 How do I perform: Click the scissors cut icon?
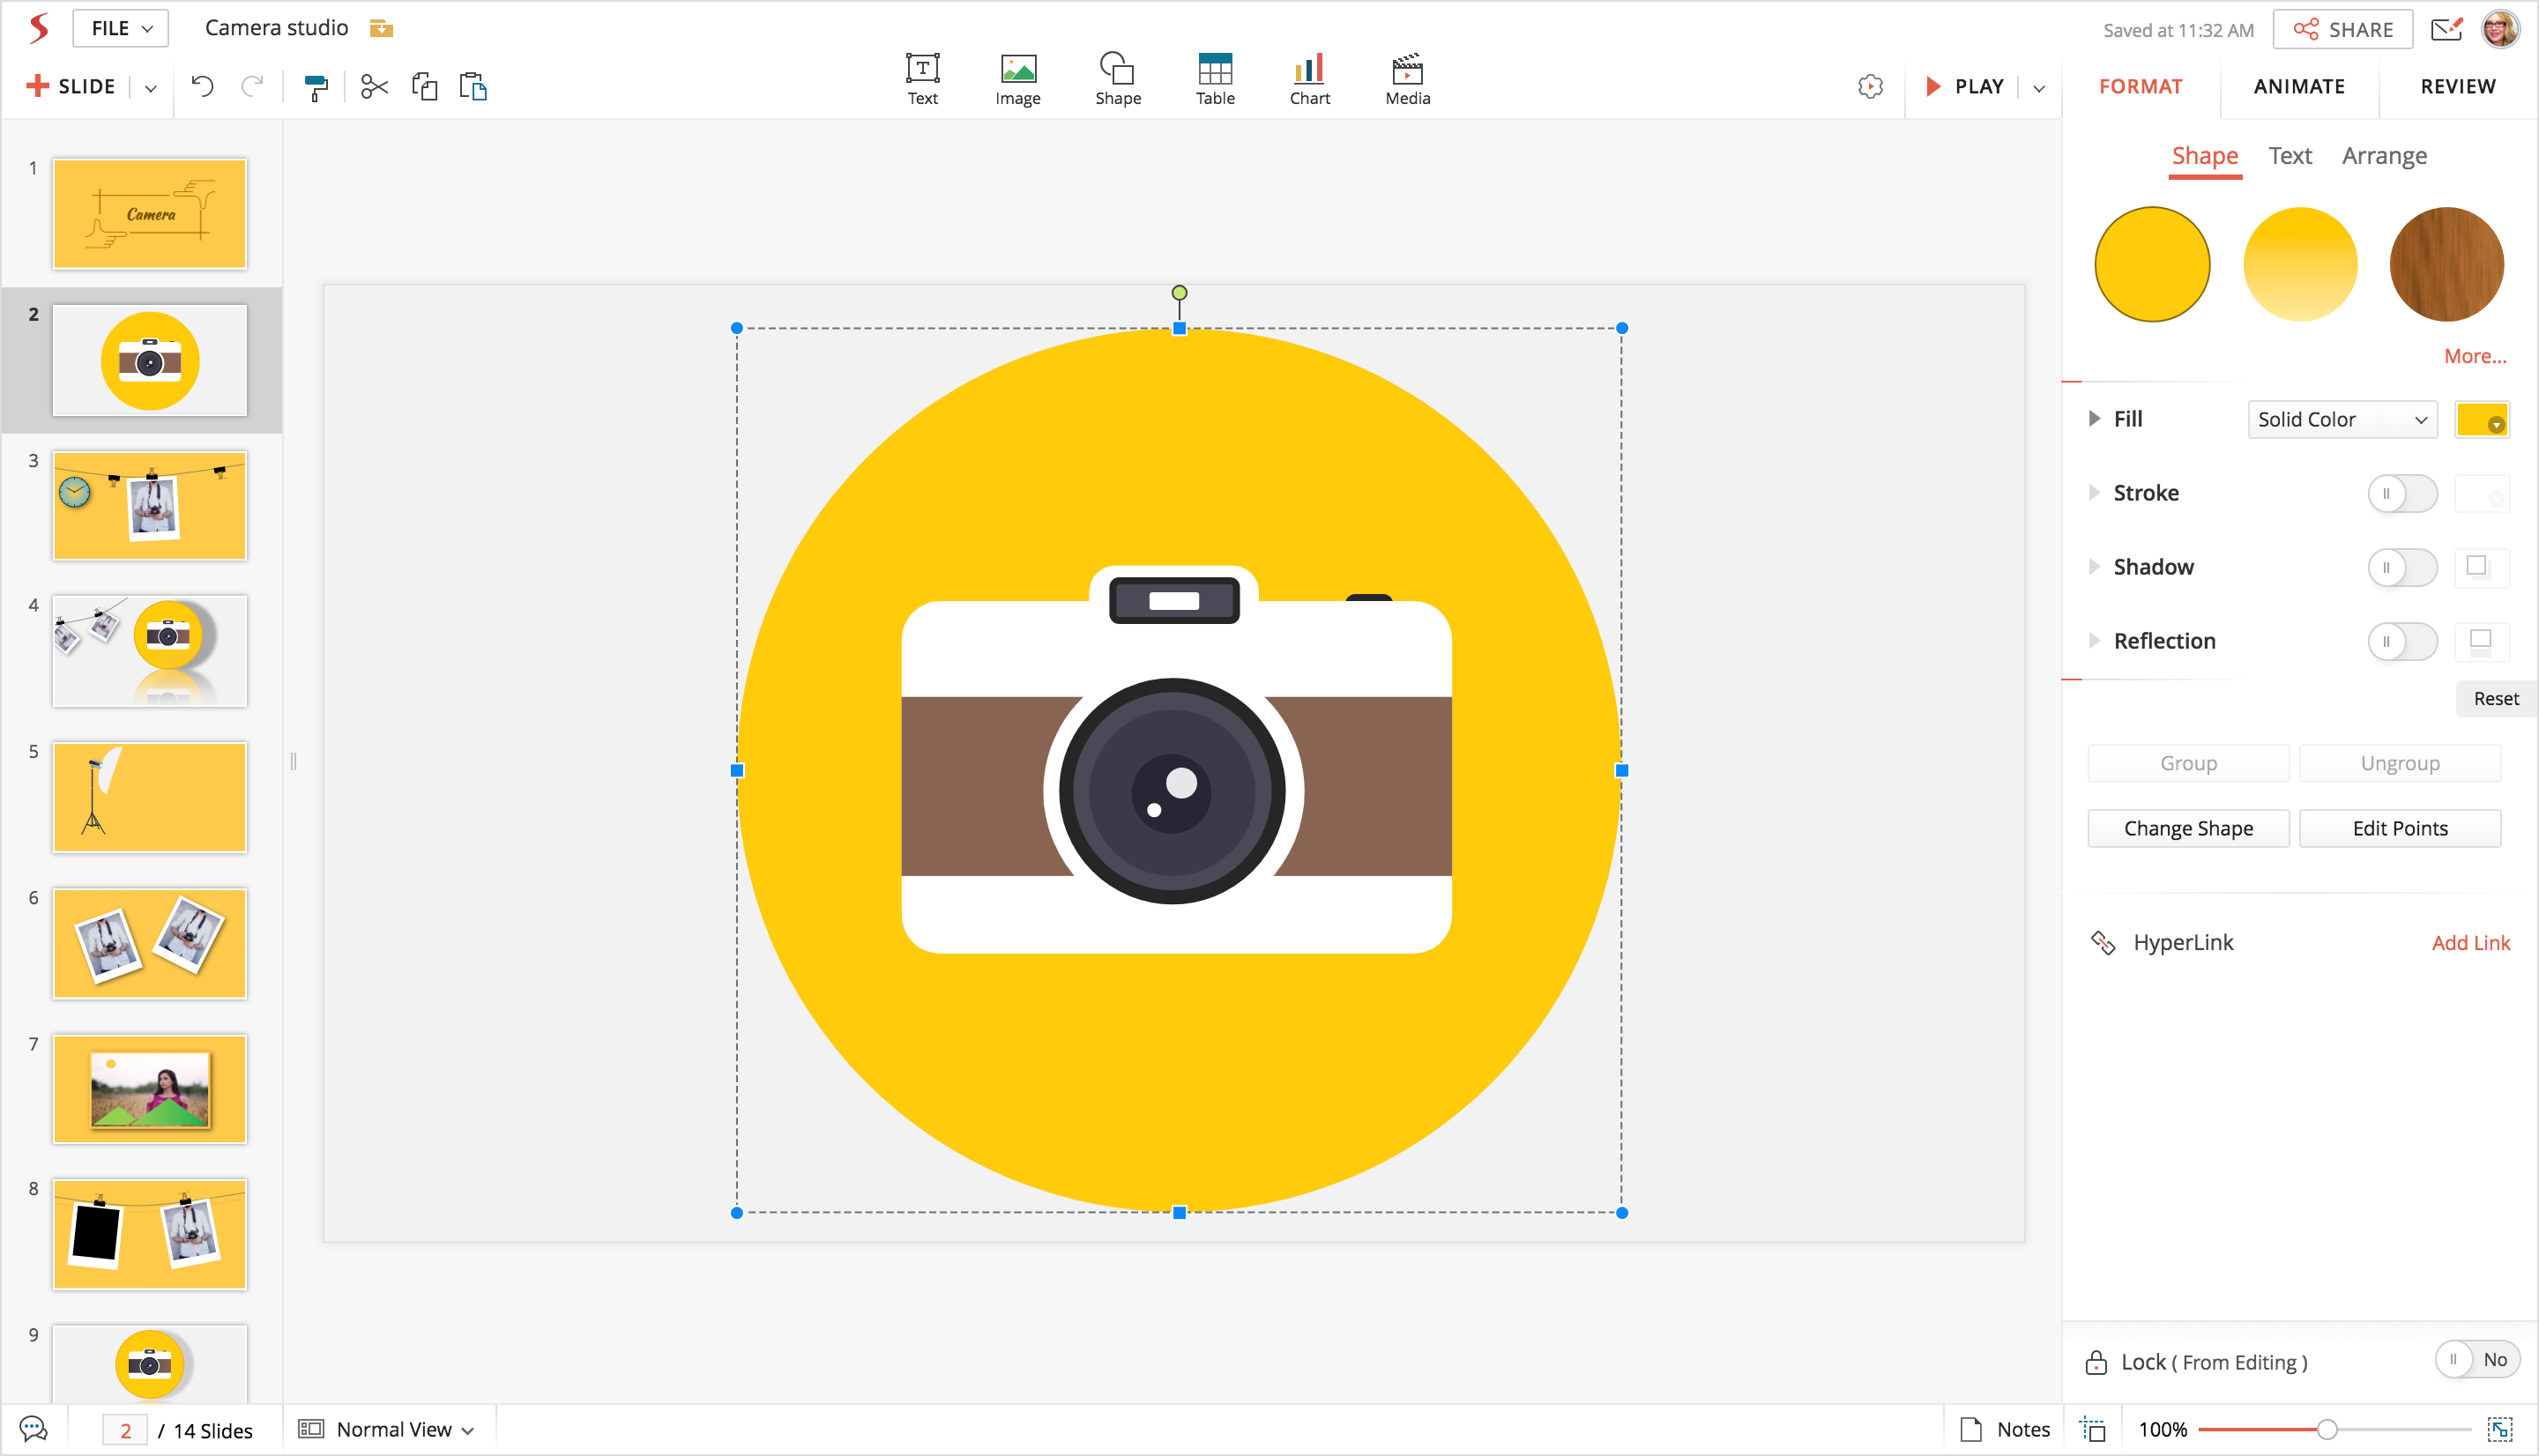[374, 87]
